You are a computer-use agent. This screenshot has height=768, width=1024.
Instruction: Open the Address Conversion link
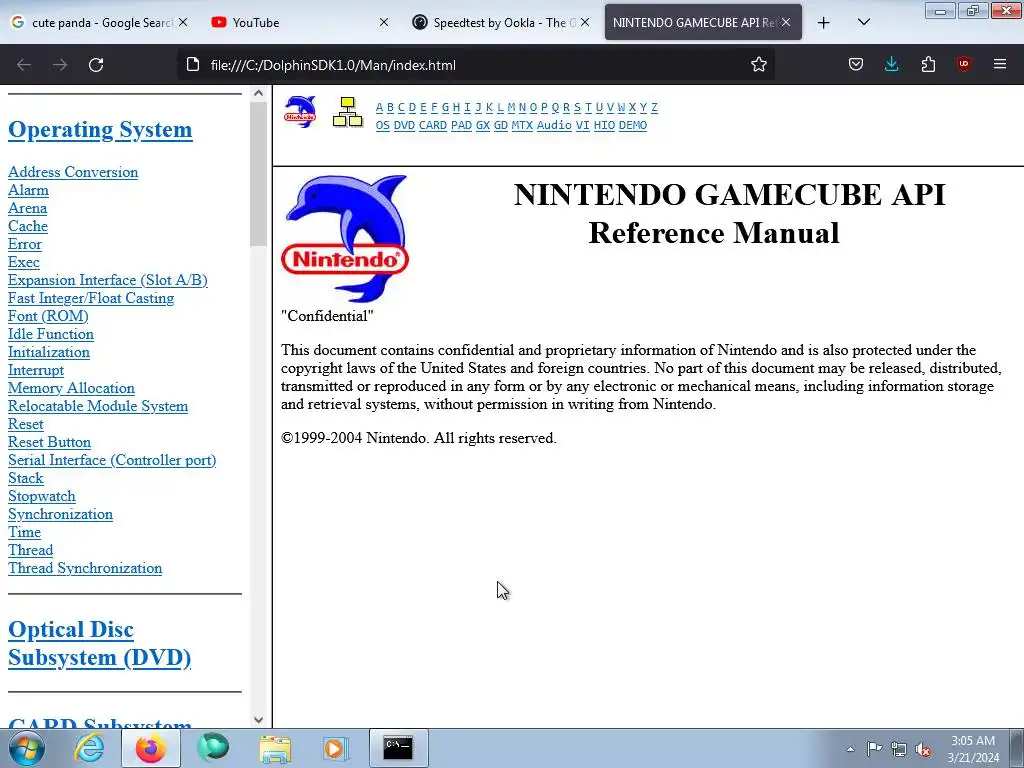click(x=73, y=172)
